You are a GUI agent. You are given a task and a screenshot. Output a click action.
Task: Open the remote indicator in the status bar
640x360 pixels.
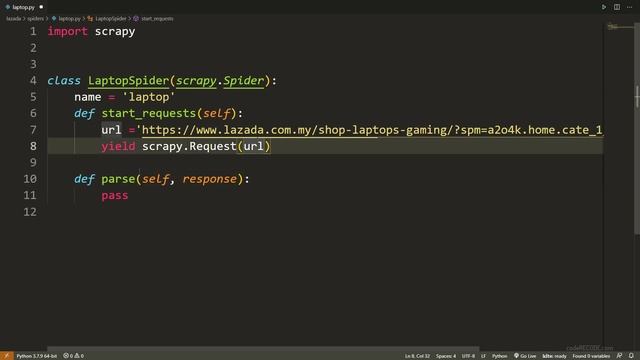(x=7, y=356)
